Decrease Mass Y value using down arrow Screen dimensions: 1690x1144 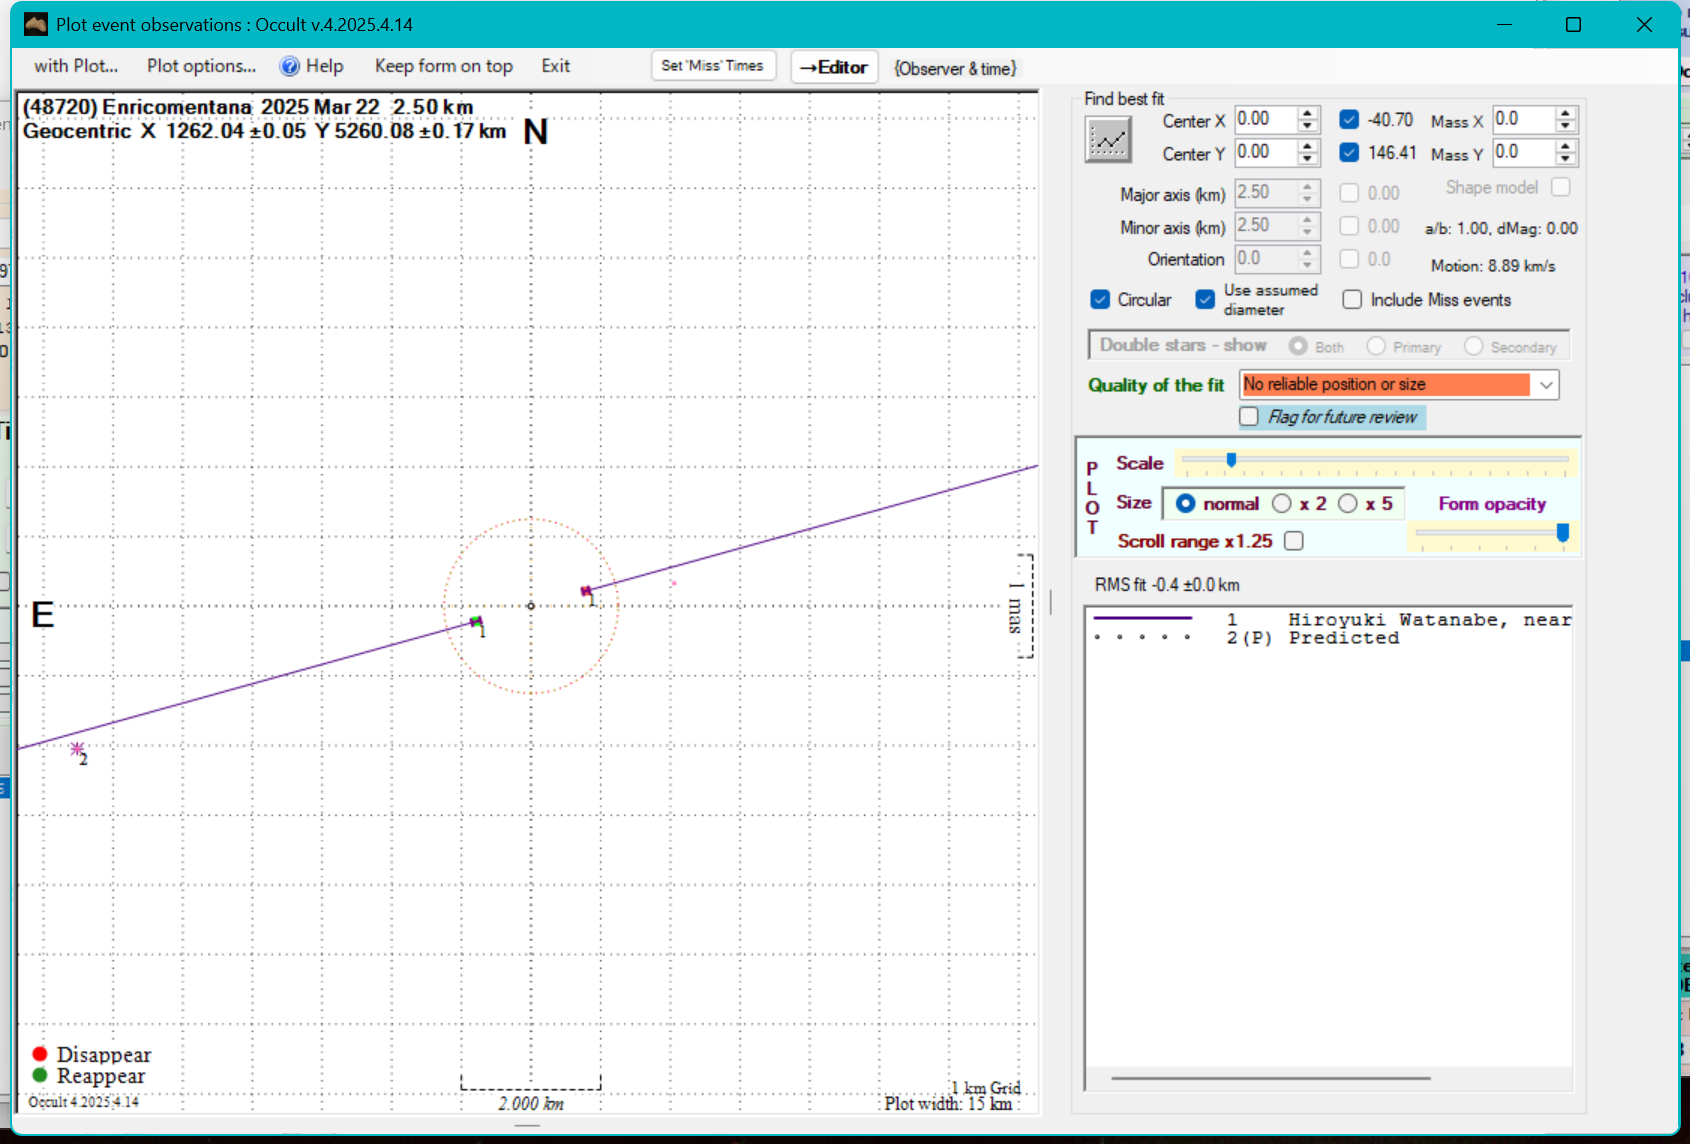(1566, 159)
